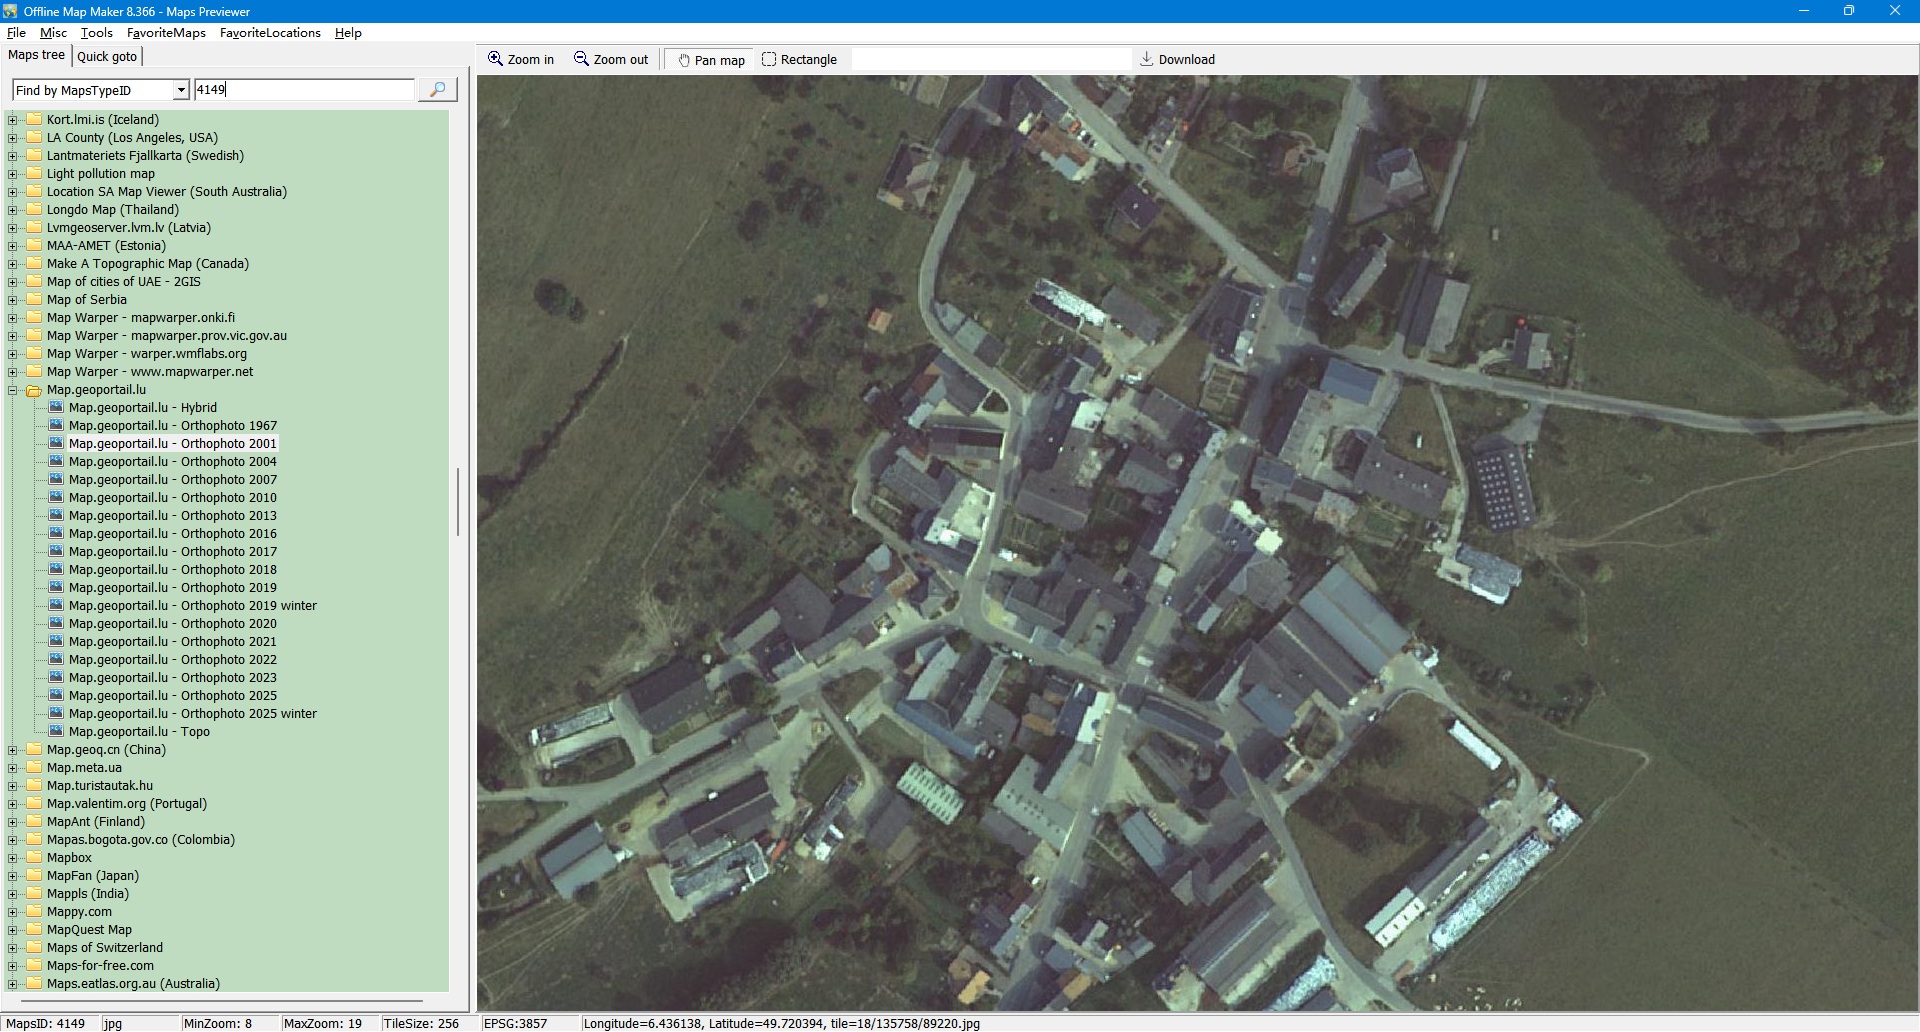This screenshot has width=1920, height=1032.
Task: Collapse the Map.geoportail.lu folder
Action: tap(13, 391)
